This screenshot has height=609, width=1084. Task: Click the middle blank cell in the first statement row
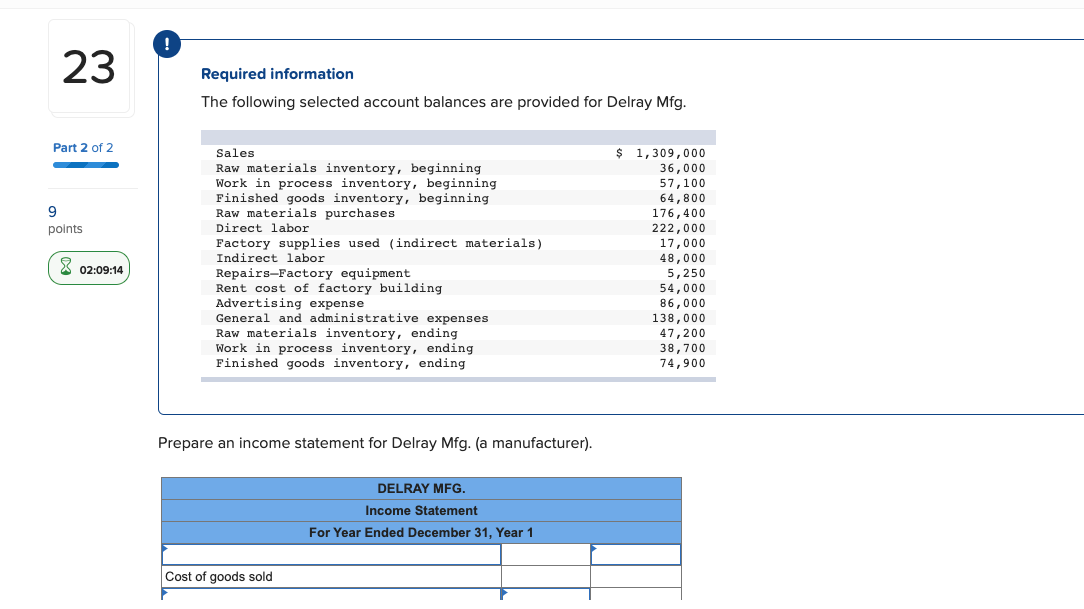545,554
